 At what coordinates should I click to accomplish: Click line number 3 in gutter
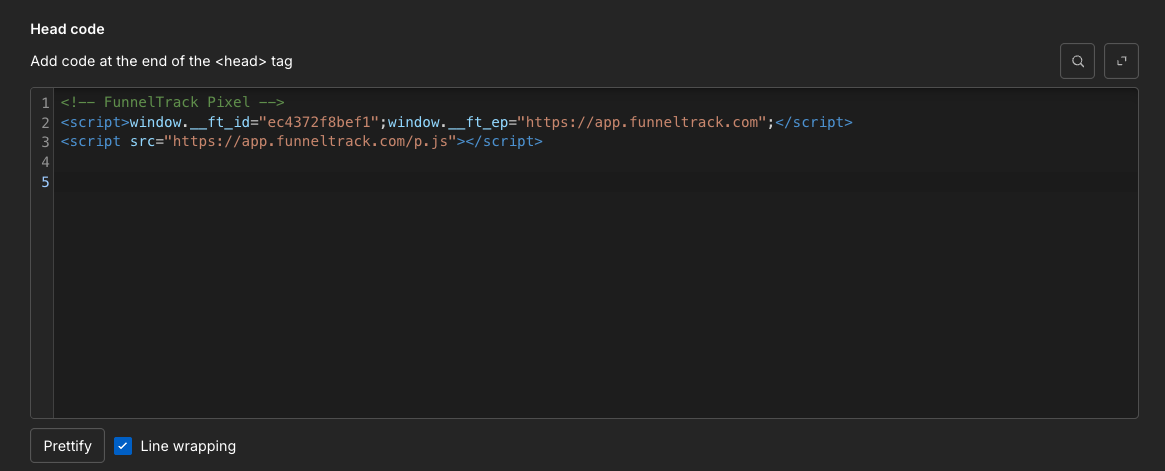pyautogui.click(x=46, y=141)
